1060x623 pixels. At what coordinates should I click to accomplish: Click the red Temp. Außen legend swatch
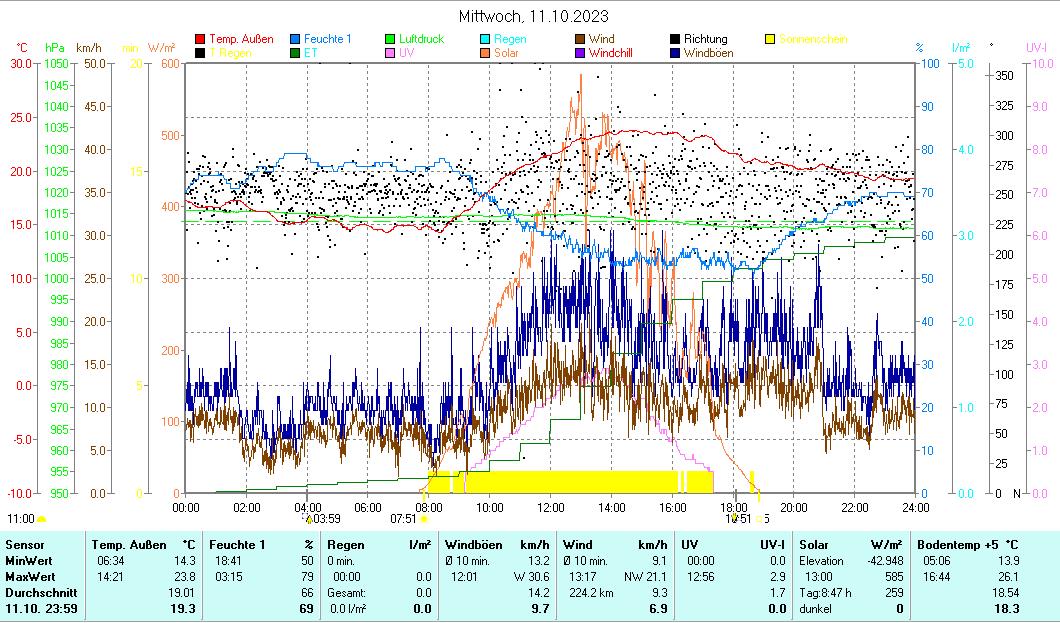[x=200, y=39]
